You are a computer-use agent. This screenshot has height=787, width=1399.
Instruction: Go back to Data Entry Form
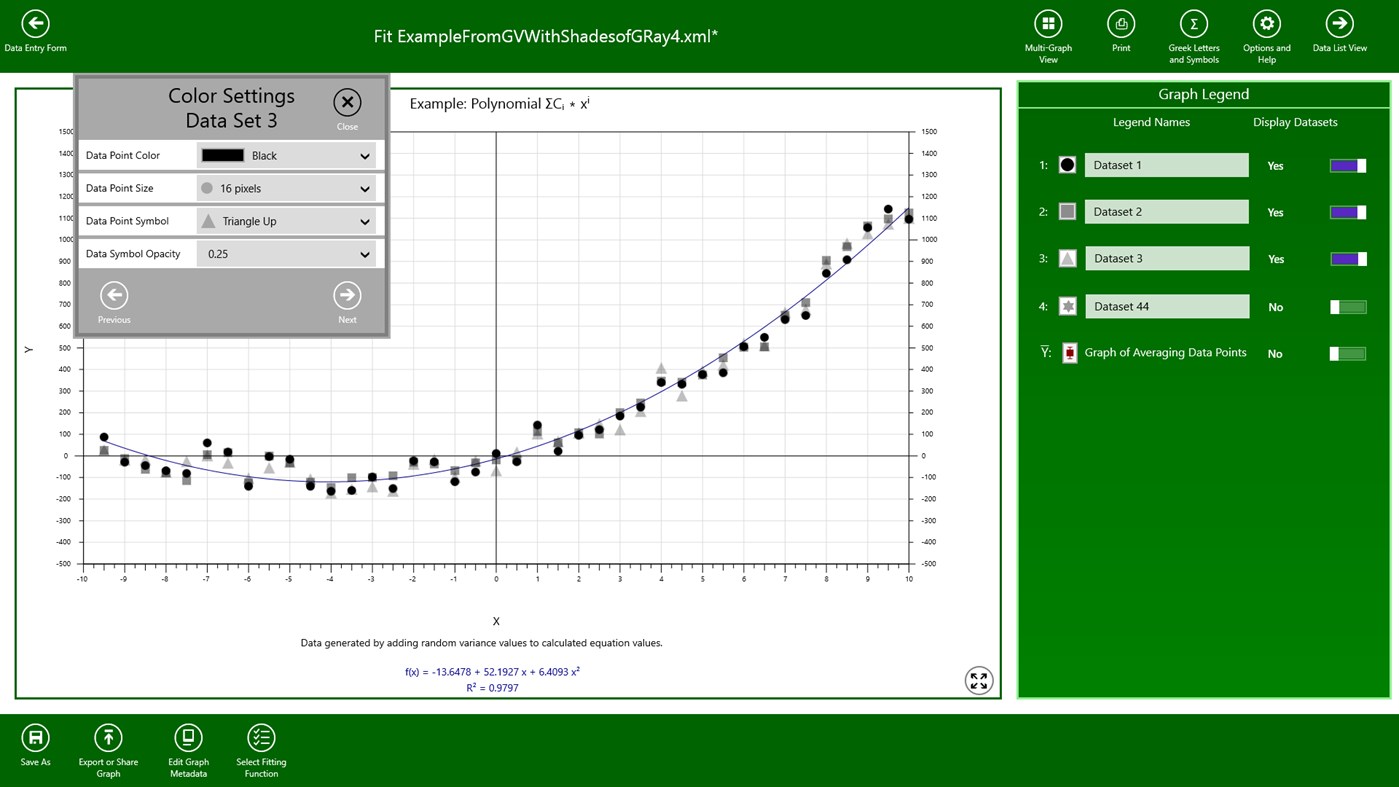point(35,24)
